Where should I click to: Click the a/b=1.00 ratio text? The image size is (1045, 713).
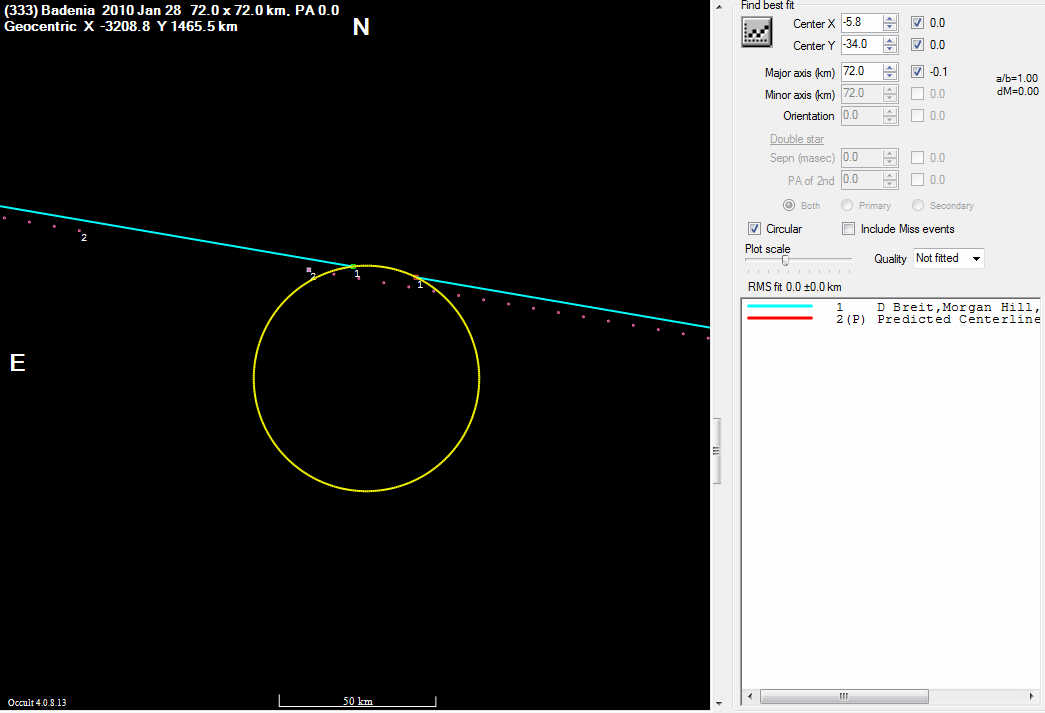(1016, 78)
